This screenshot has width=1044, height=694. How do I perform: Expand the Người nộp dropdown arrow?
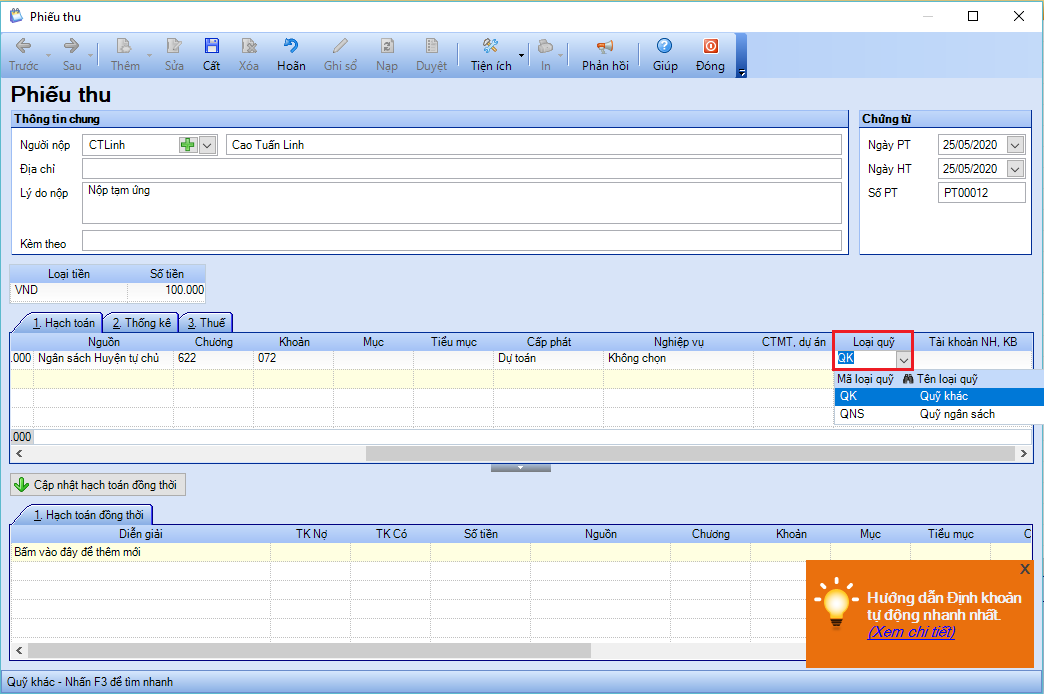(207, 145)
